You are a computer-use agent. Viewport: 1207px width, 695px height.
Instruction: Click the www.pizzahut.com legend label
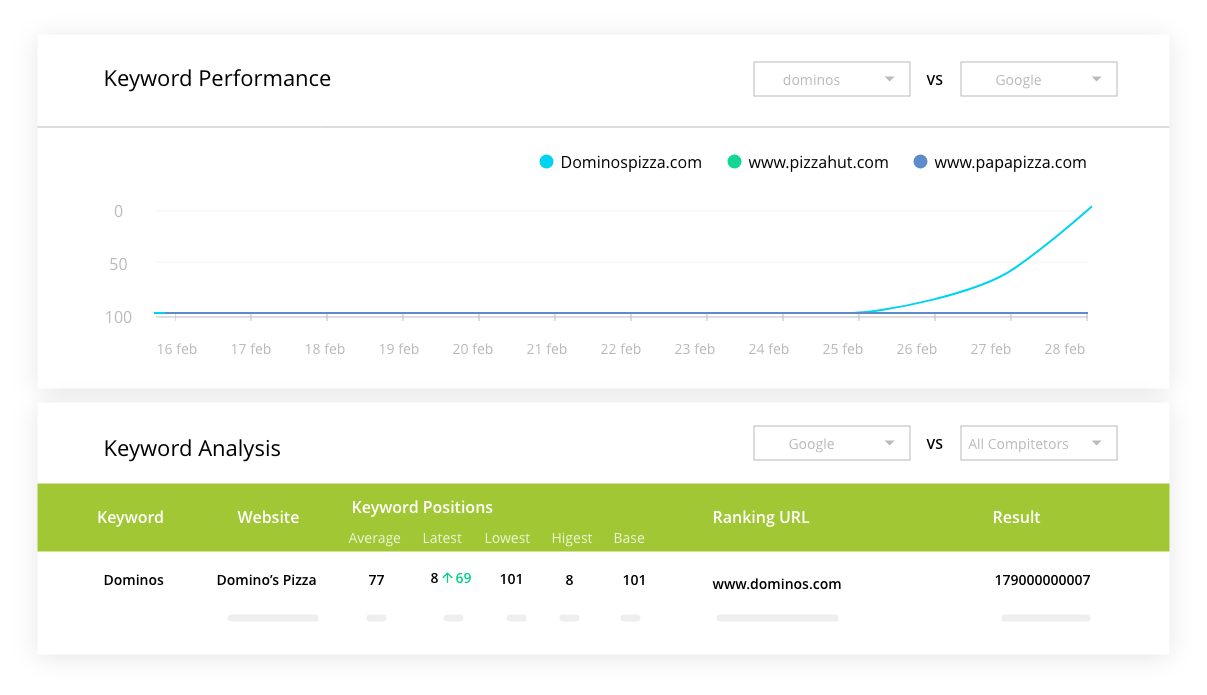pos(818,162)
